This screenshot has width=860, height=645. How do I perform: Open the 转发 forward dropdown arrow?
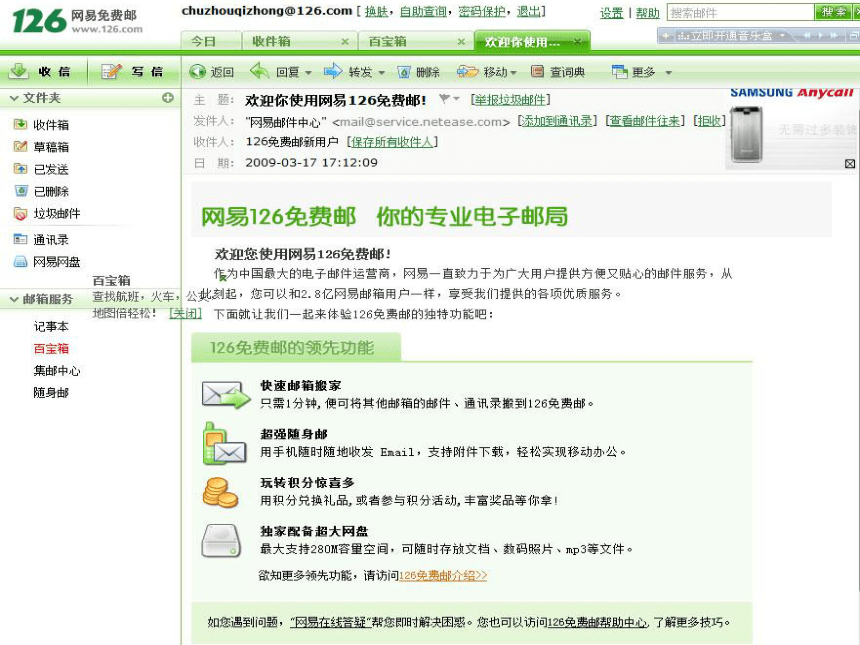[381, 72]
